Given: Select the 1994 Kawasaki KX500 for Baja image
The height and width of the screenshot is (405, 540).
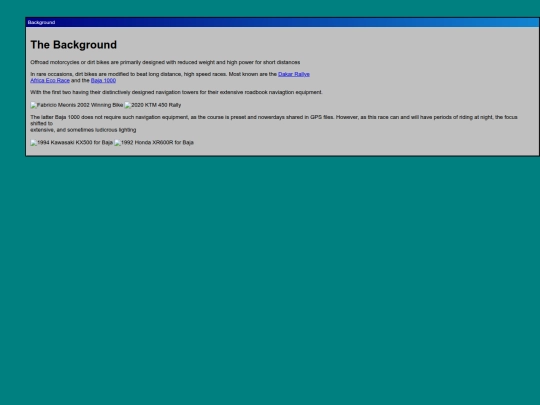Looking at the screenshot, I should click(72, 143).
